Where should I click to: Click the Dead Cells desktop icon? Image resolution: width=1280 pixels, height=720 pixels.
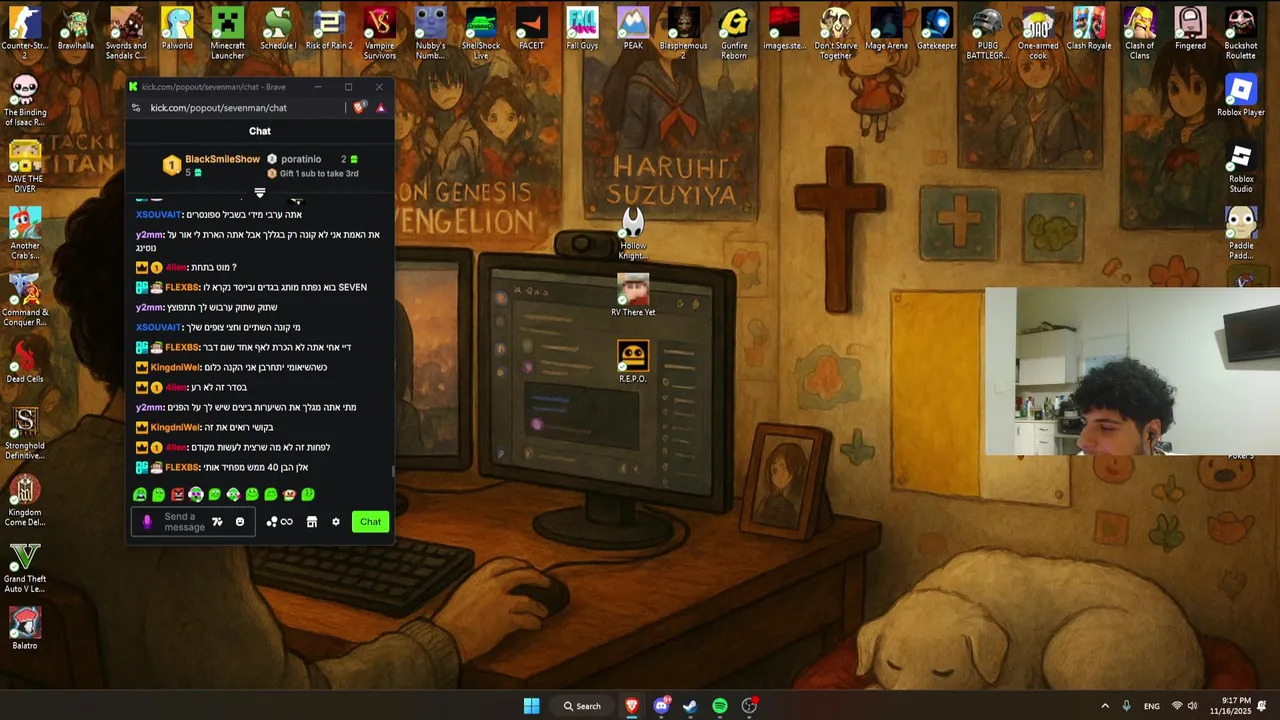(25, 362)
